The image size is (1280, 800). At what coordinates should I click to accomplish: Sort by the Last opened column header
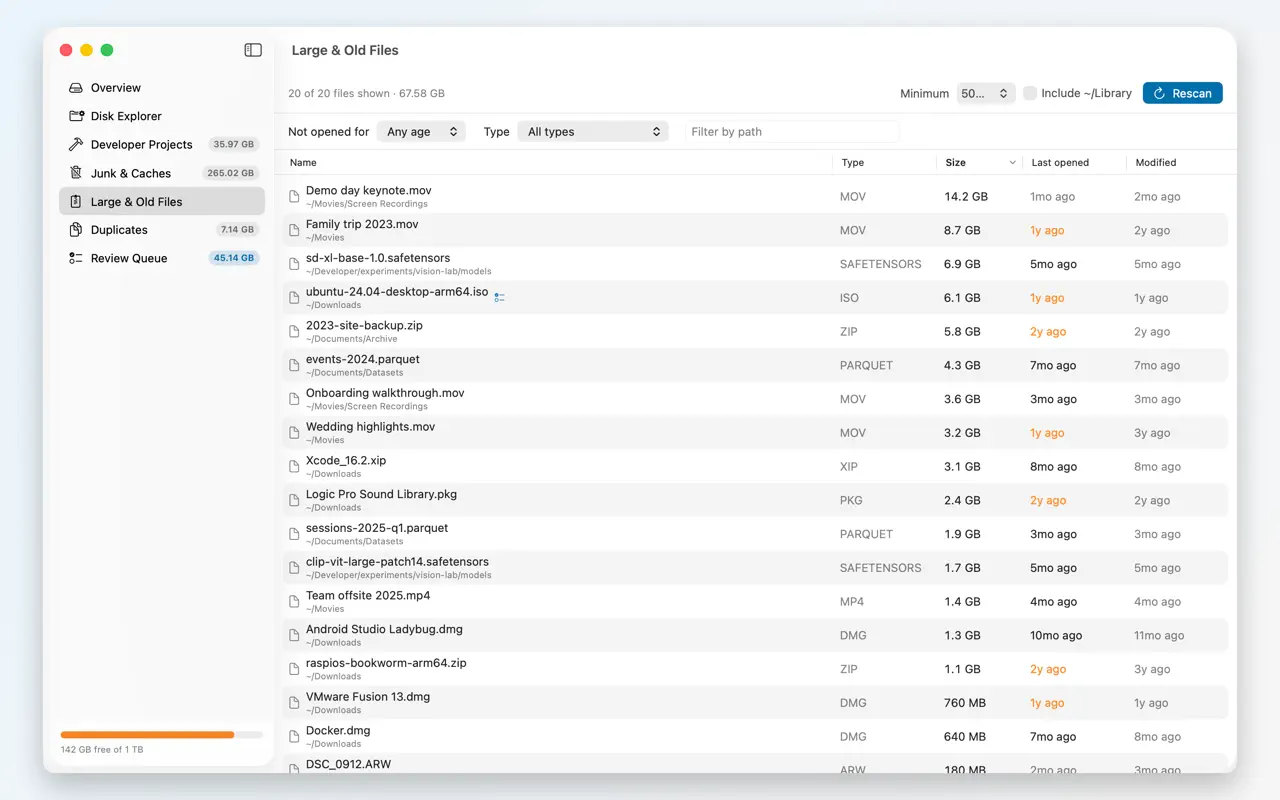[x=1074, y=162]
